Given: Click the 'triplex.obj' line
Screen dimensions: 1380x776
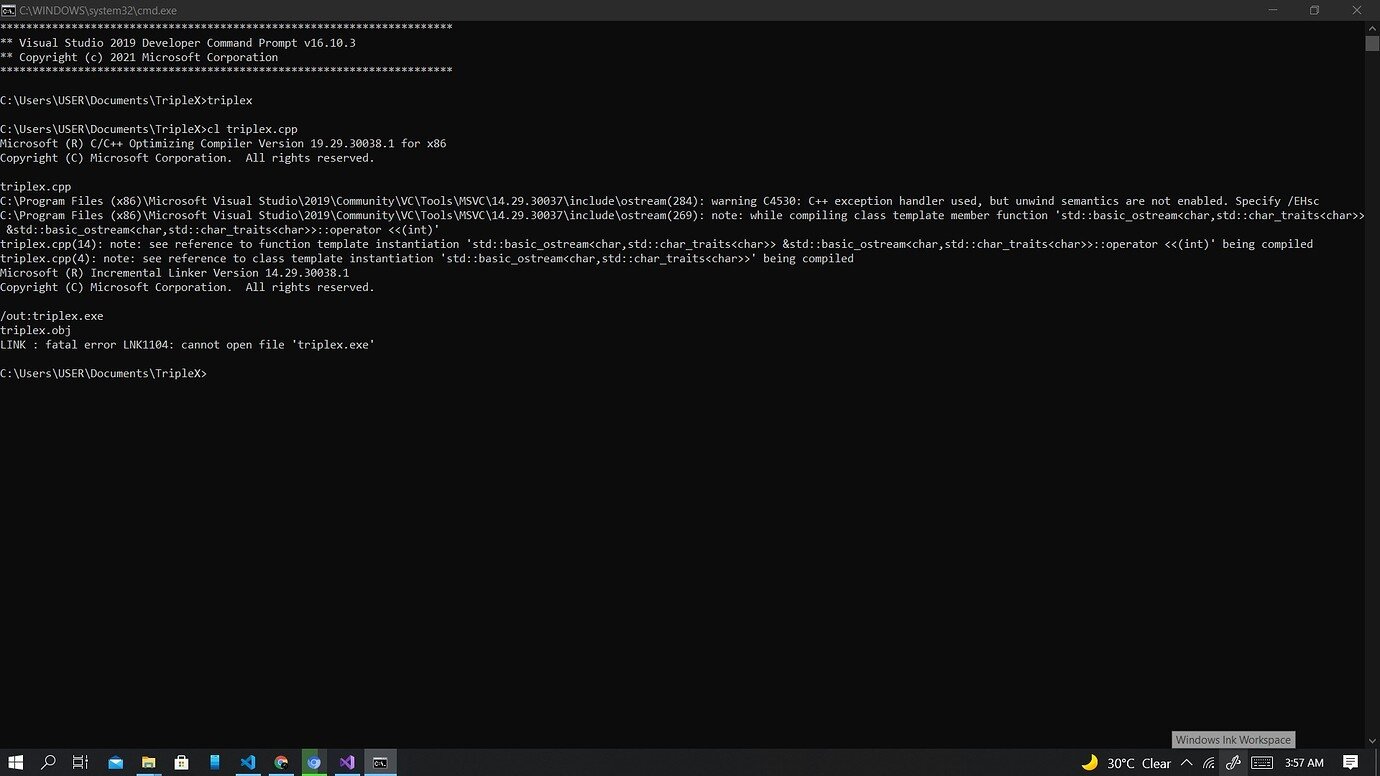Looking at the screenshot, I should [36, 330].
